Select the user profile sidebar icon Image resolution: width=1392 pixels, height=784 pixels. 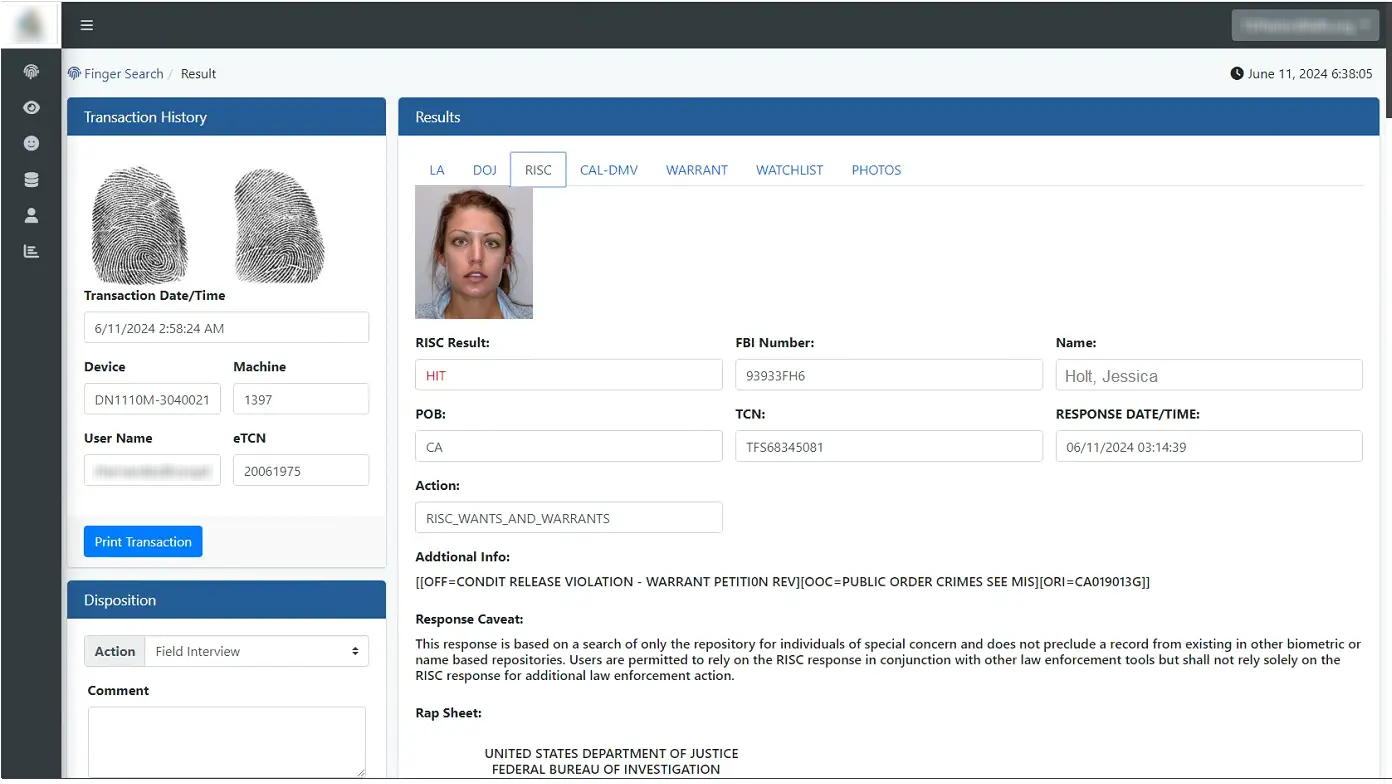31,215
